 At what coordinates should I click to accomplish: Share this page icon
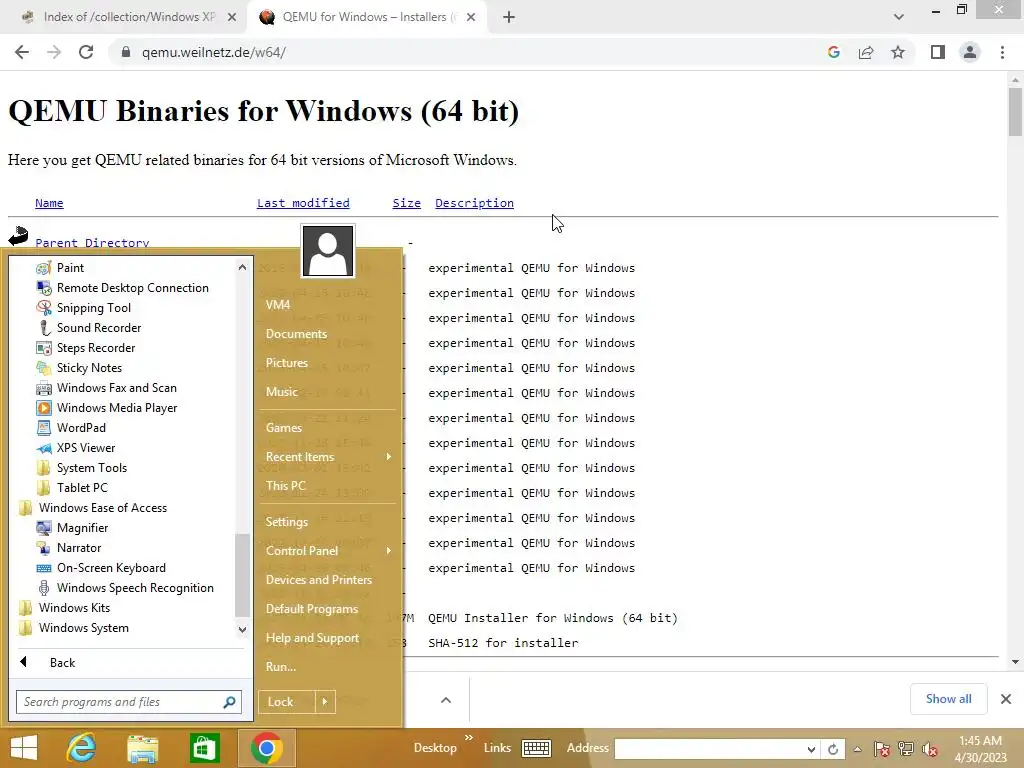tap(866, 52)
